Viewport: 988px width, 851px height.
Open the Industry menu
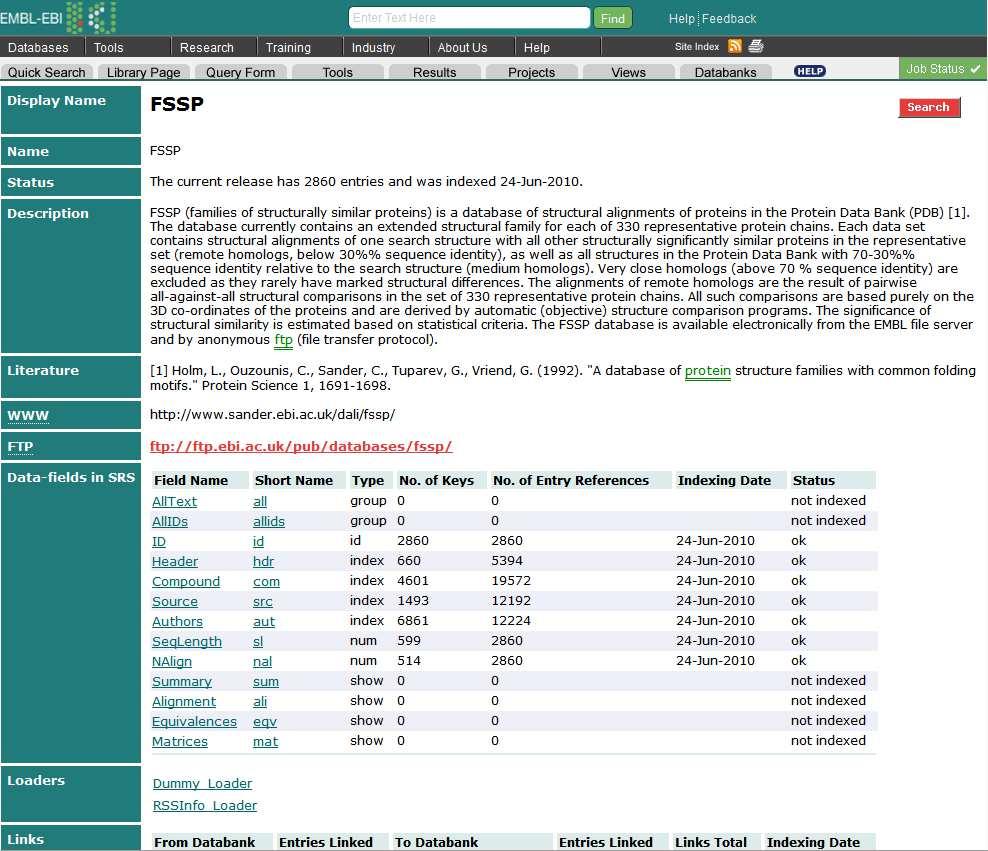point(374,48)
